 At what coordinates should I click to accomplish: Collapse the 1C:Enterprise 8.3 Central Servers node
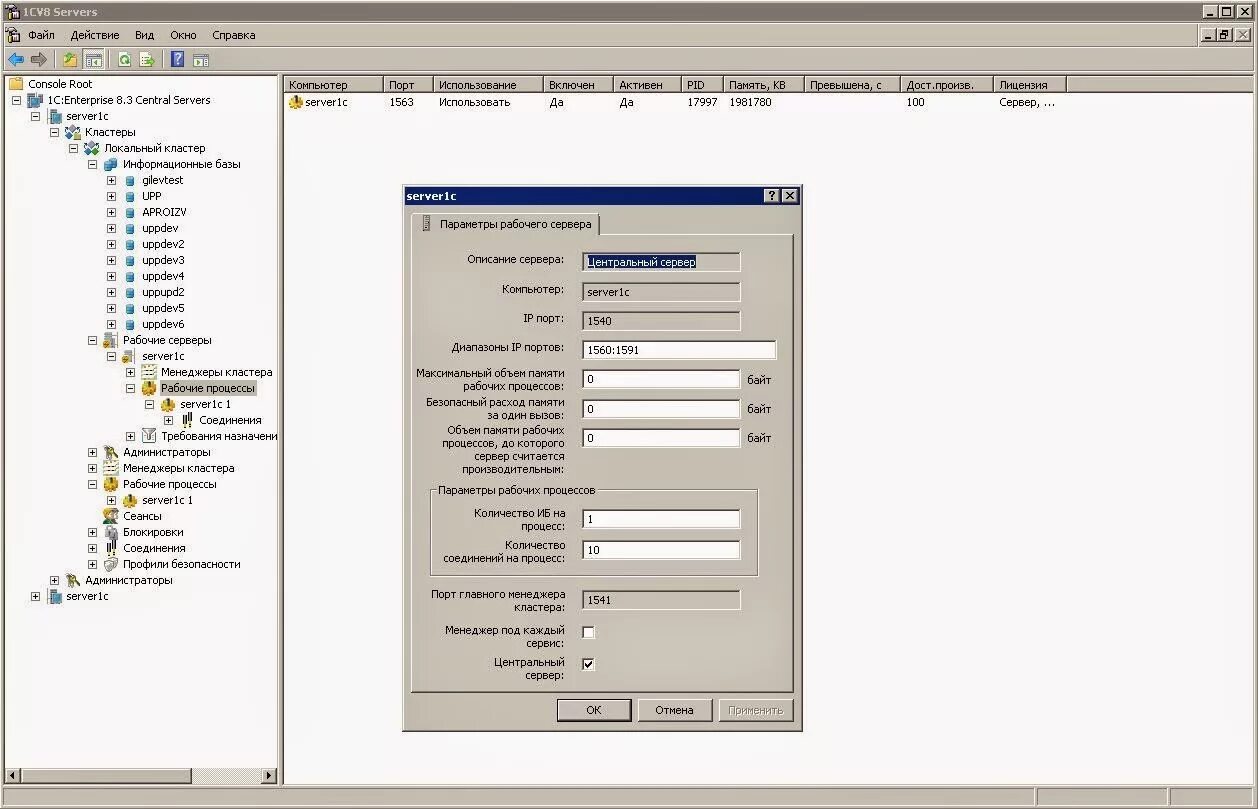16,100
